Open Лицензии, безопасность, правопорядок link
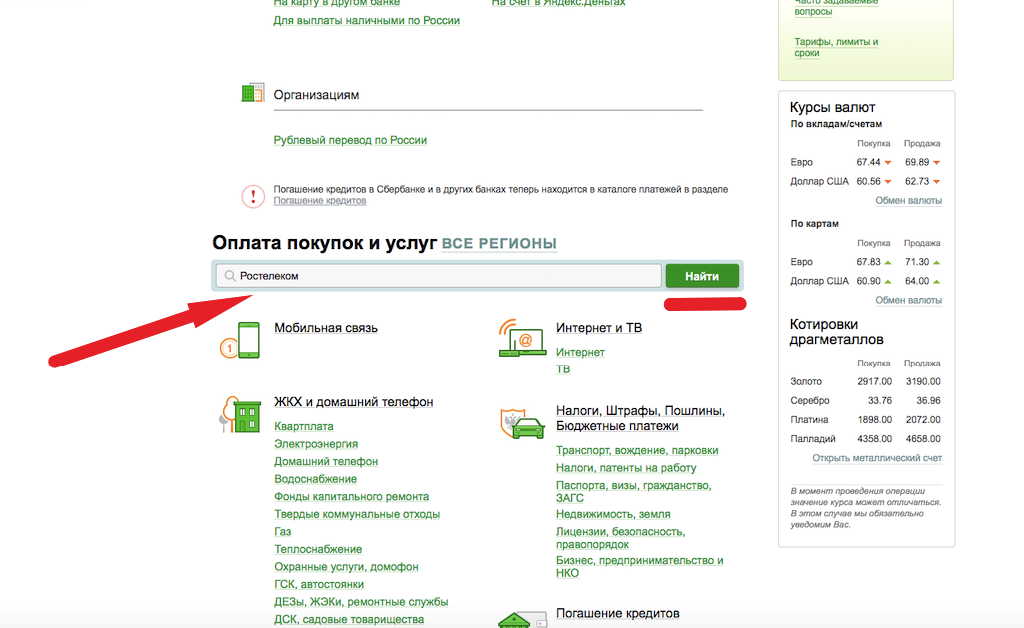 click(x=620, y=538)
